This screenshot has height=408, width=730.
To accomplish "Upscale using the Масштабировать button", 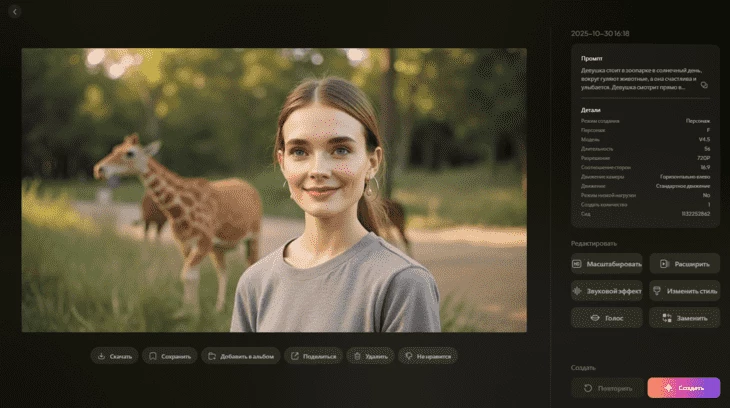I will (606, 264).
